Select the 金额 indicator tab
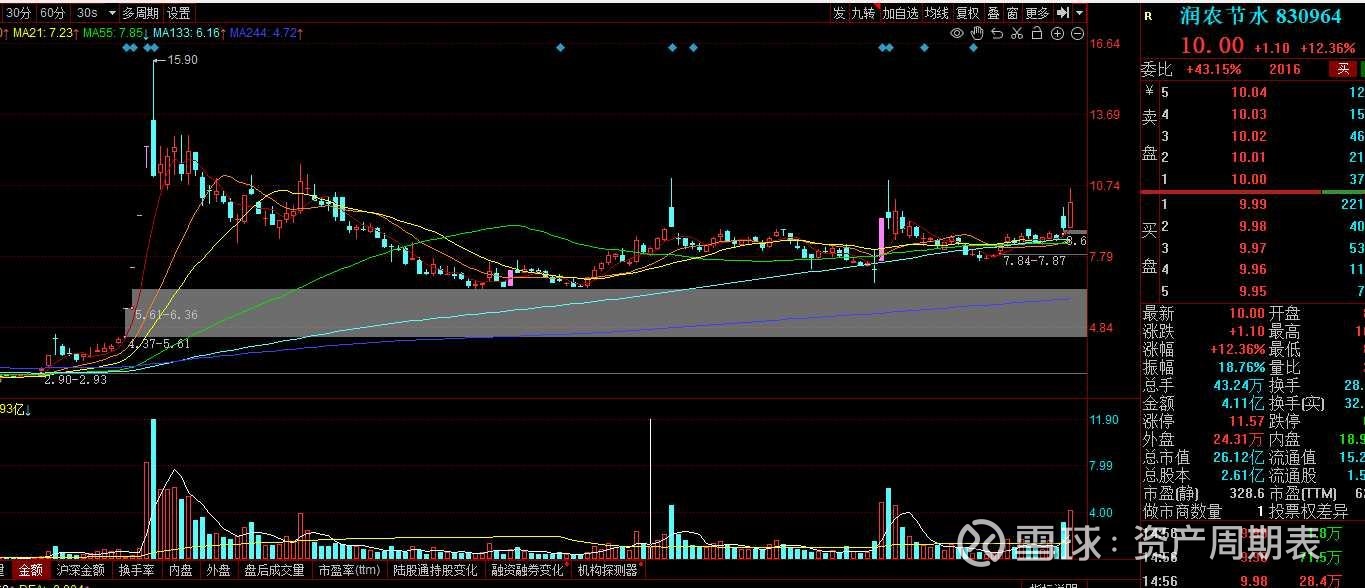Screen dimensions: 1365x588 (x=31, y=570)
